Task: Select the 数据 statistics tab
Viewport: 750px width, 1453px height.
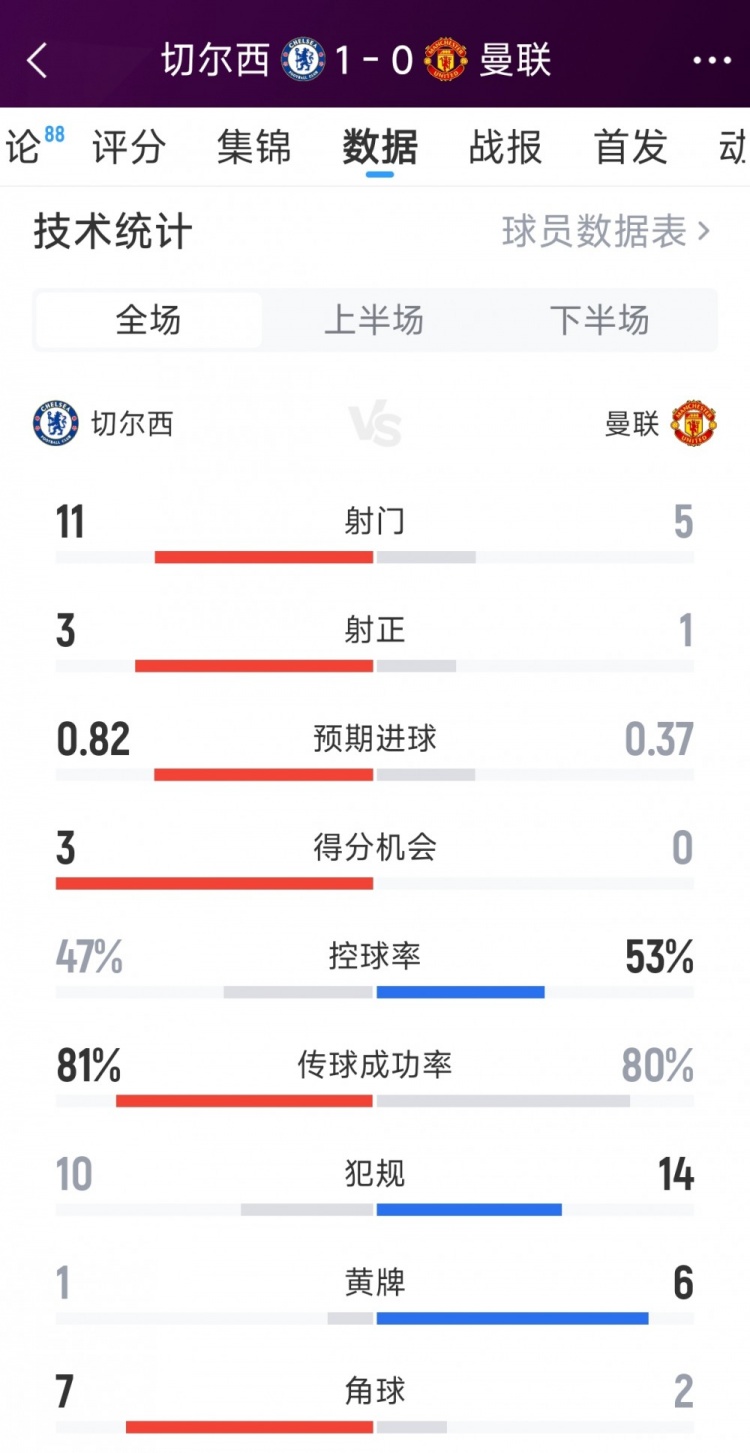Action: tap(380, 148)
